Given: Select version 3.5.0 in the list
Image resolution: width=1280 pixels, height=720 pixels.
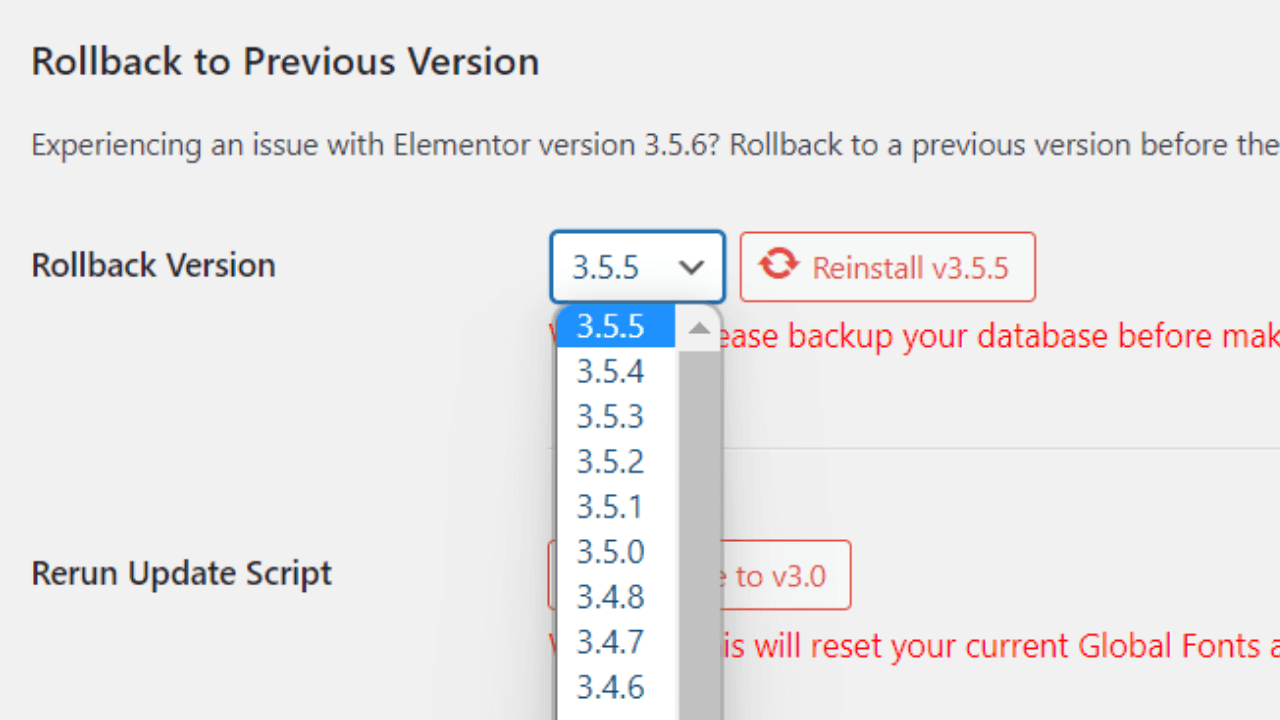Looking at the screenshot, I should [610, 552].
